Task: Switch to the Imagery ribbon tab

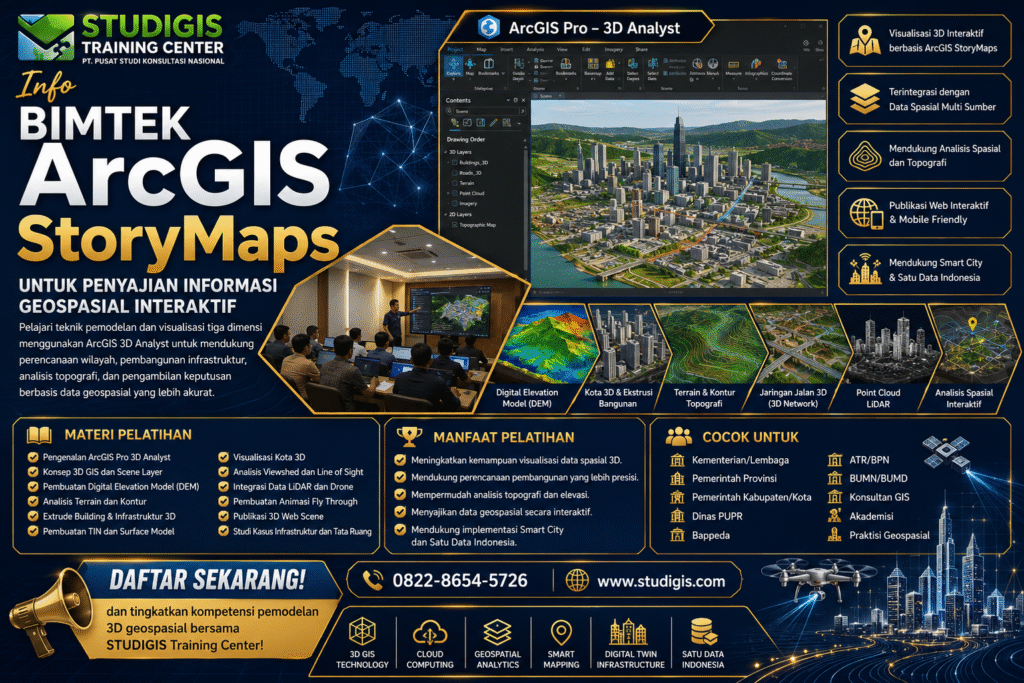Action: (x=614, y=50)
